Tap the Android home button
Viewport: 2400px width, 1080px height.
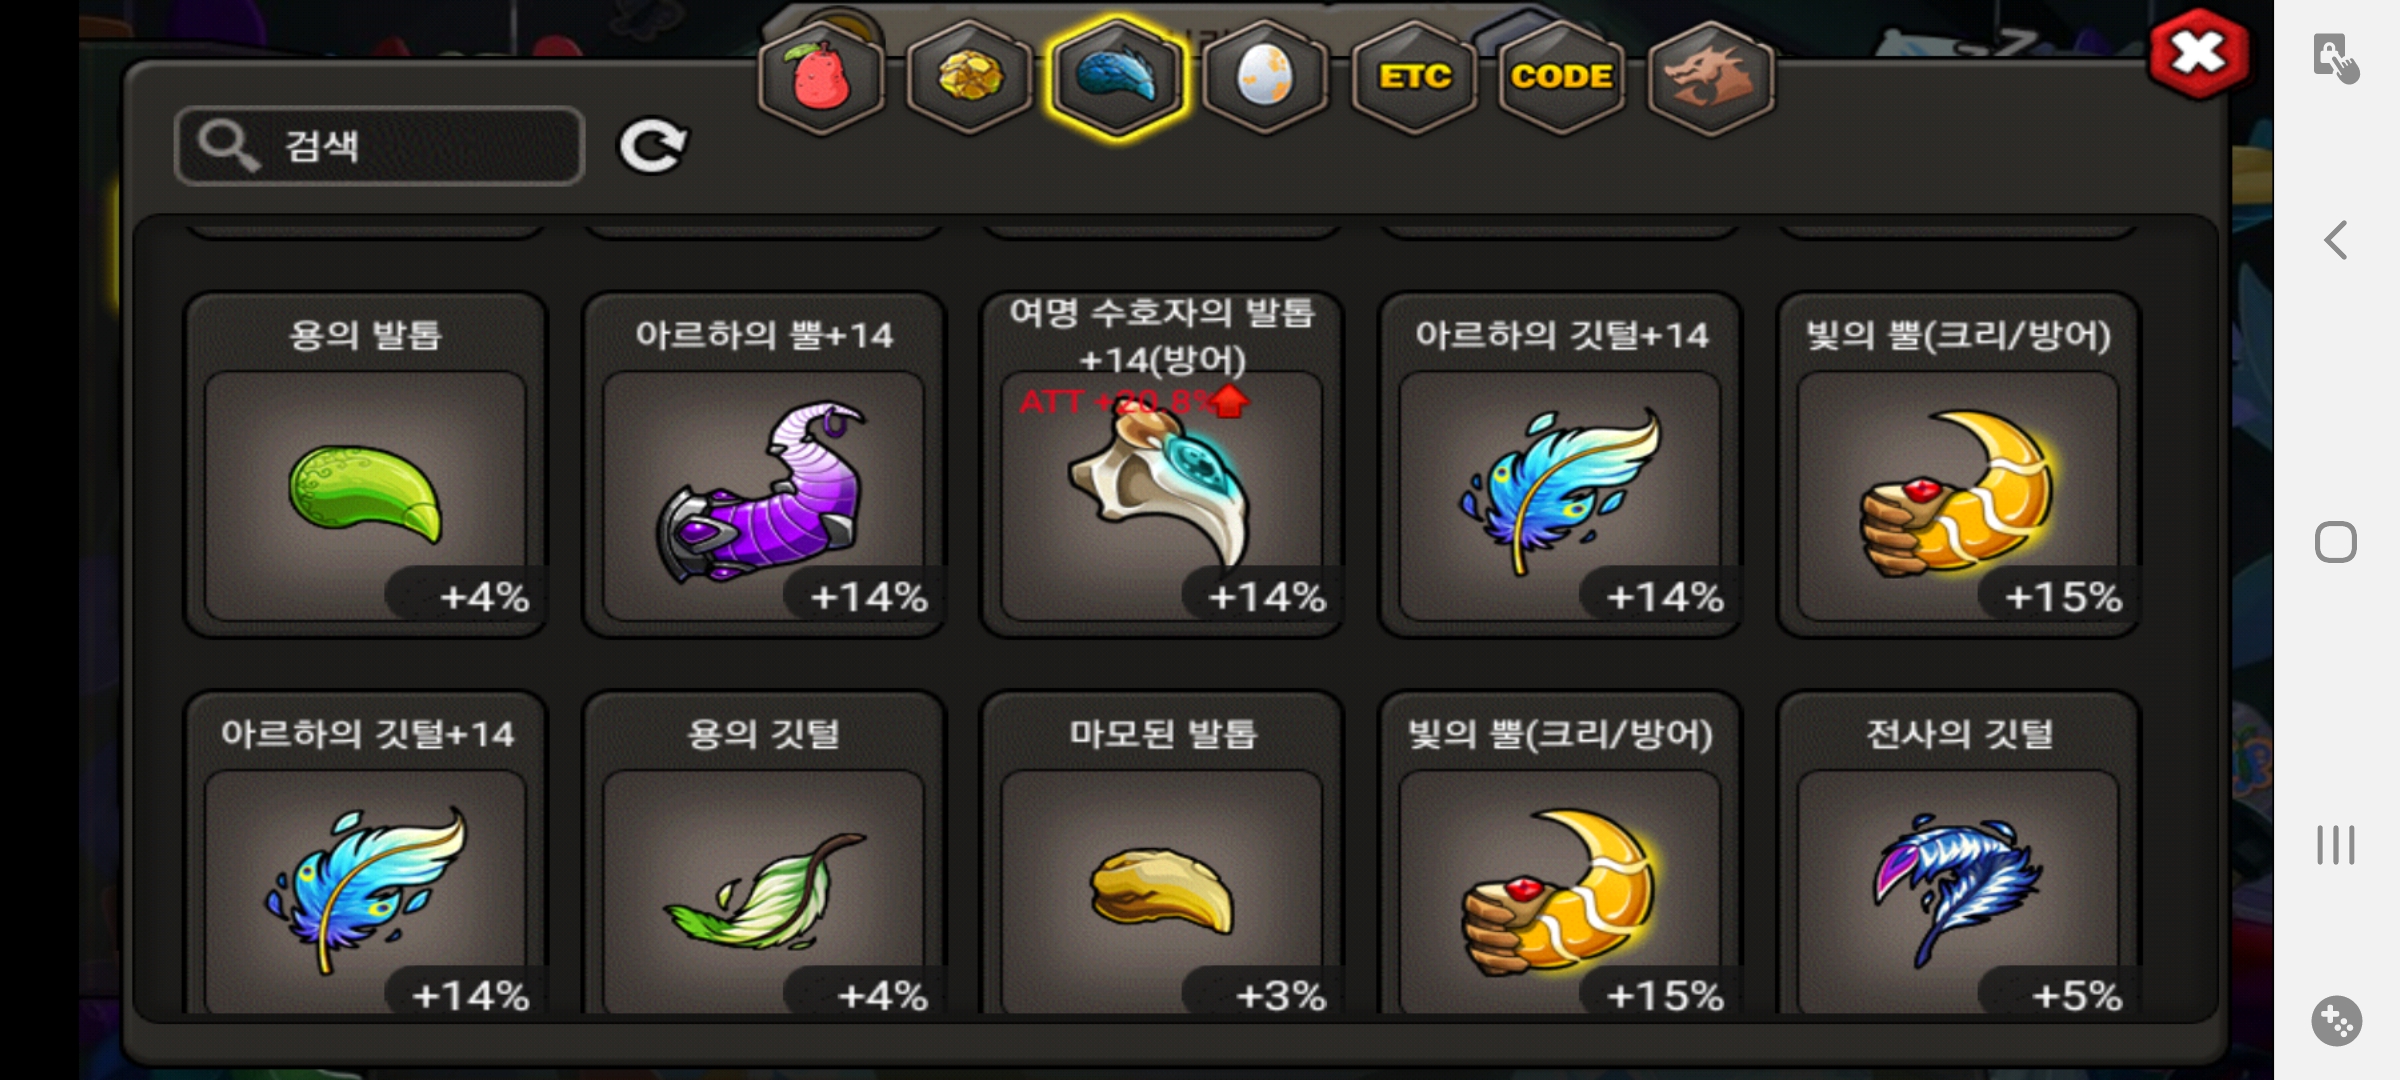[x=2336, y=542]
